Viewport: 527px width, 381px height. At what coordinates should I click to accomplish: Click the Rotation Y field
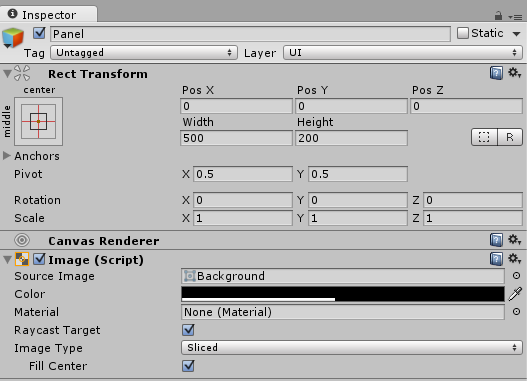[x=358, y=200]
